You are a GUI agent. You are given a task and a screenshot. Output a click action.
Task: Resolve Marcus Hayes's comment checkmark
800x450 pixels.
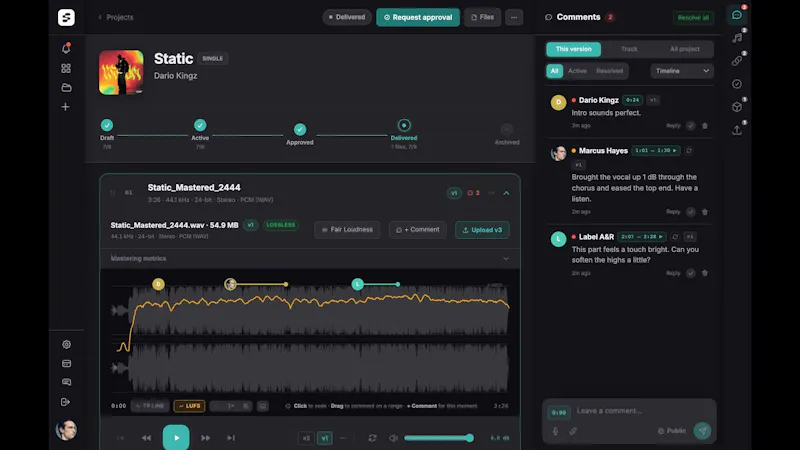[690, 212]
